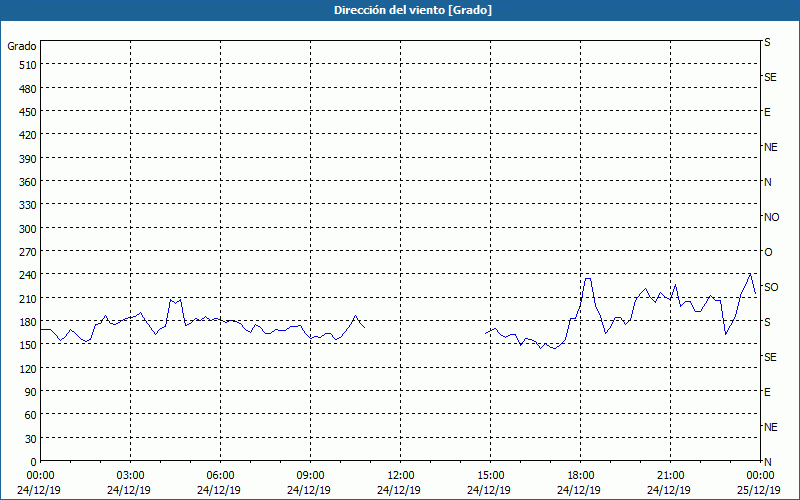Select the 480 degree axis label
Image resolution: width=800 pixels, height=500 pixels.
click(x=28, y=89)
